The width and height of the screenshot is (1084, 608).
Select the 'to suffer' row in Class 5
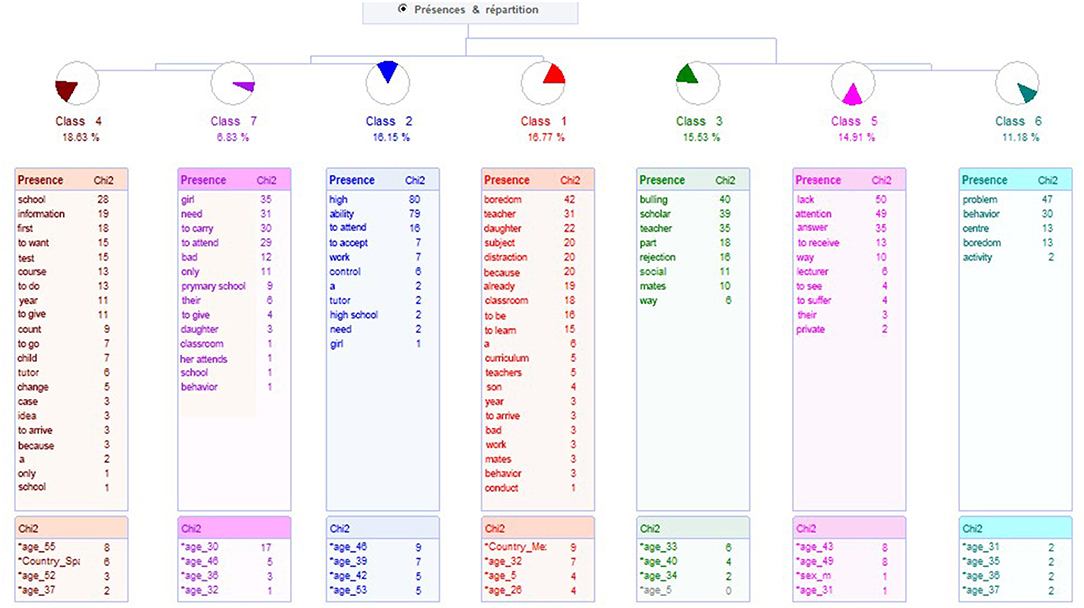coord(849,300)
